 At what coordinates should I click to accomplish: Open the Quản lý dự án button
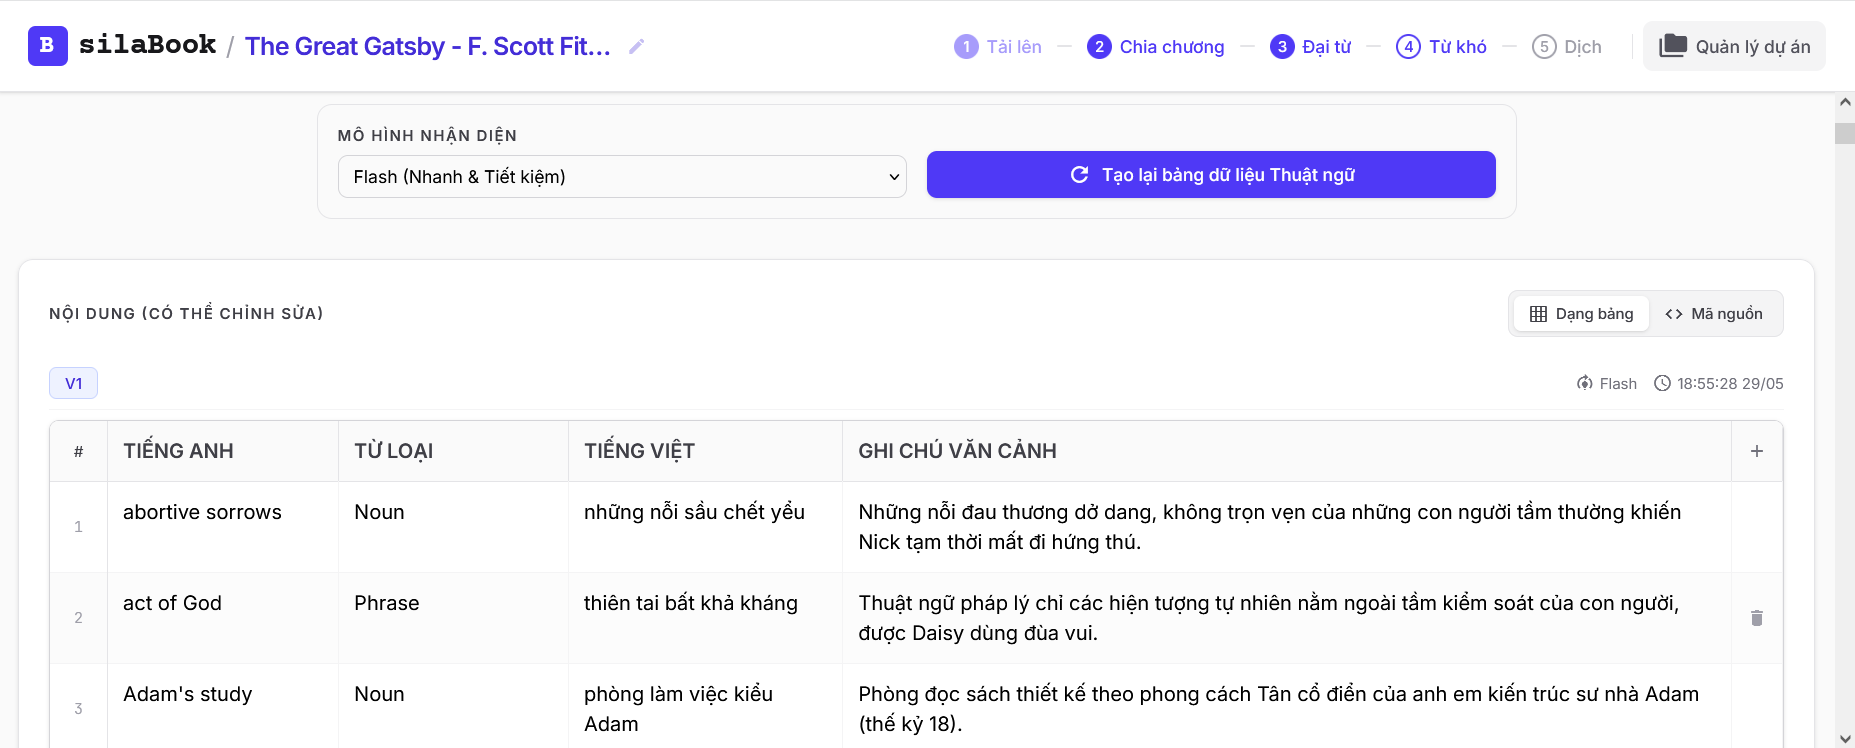coord(1734,46)
